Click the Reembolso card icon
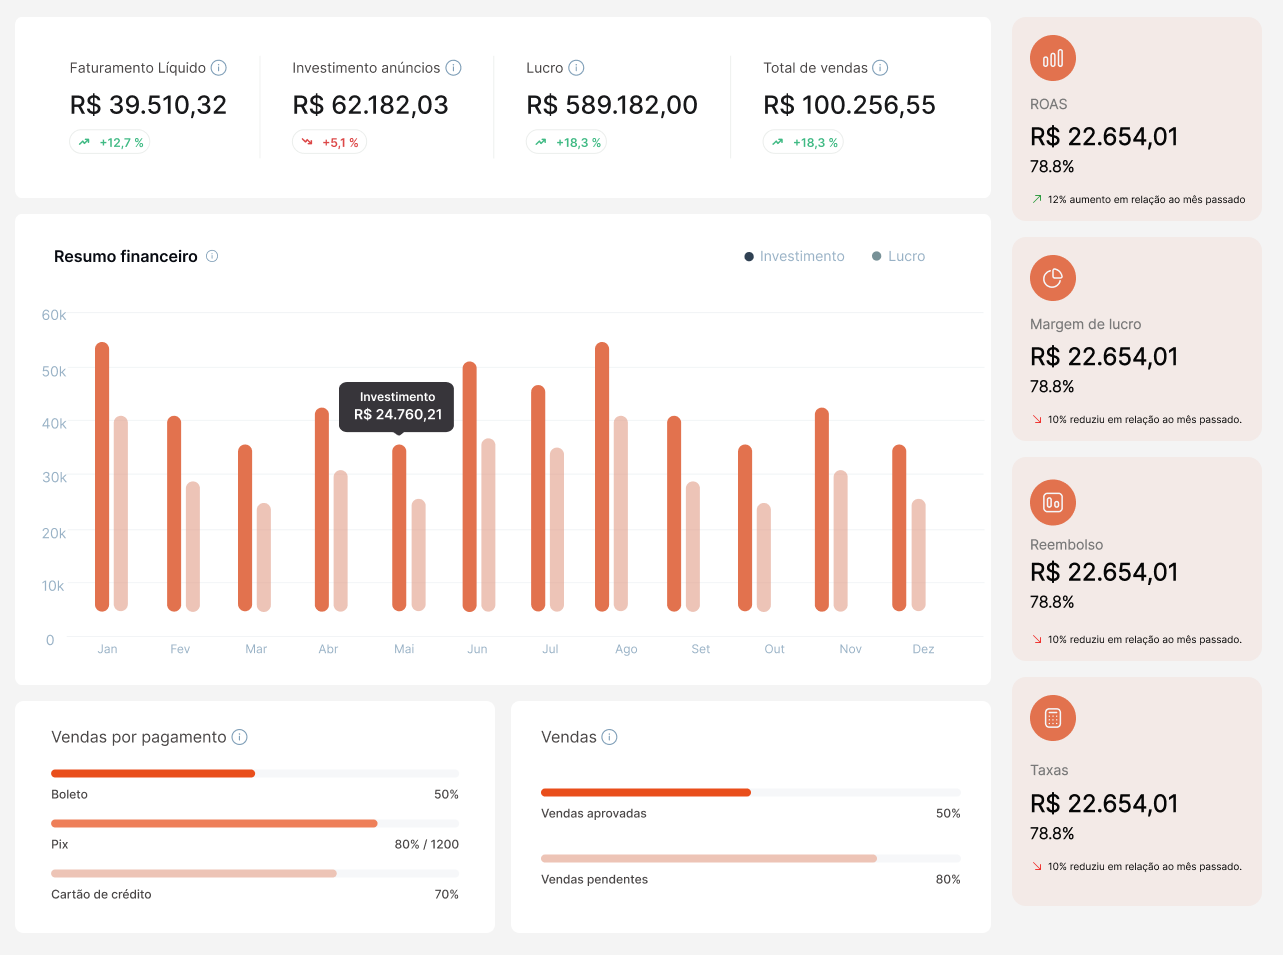This screenshot has height=955, width=1283. point(1053,502)
